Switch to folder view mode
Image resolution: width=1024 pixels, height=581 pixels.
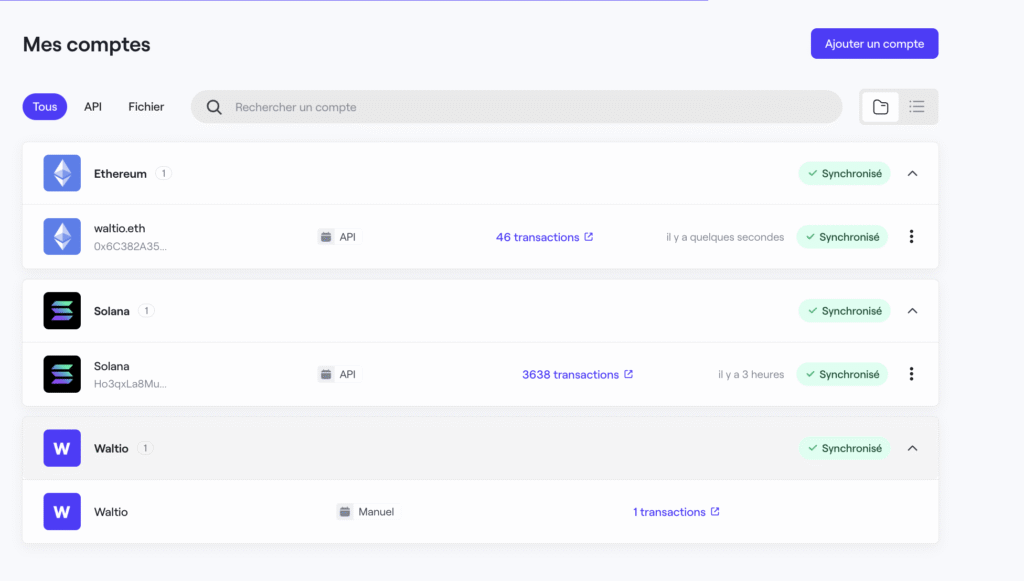[880, 106]
